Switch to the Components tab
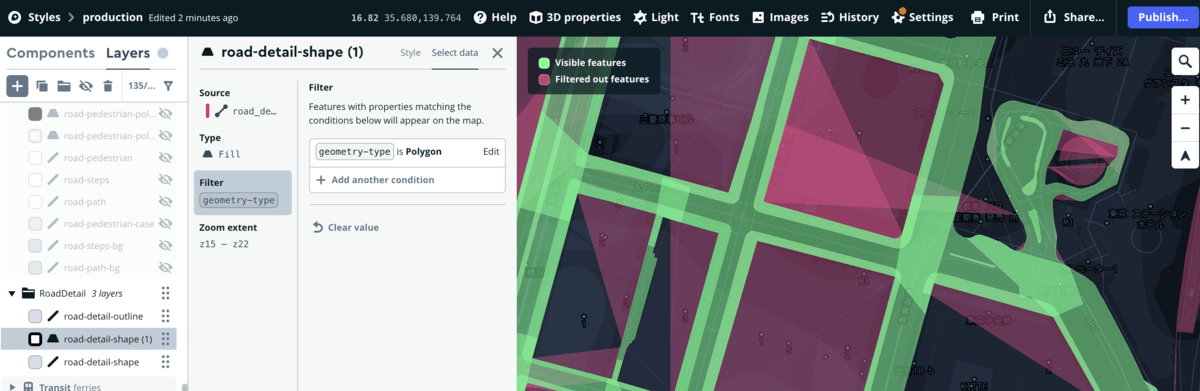 tap(51, 53)
